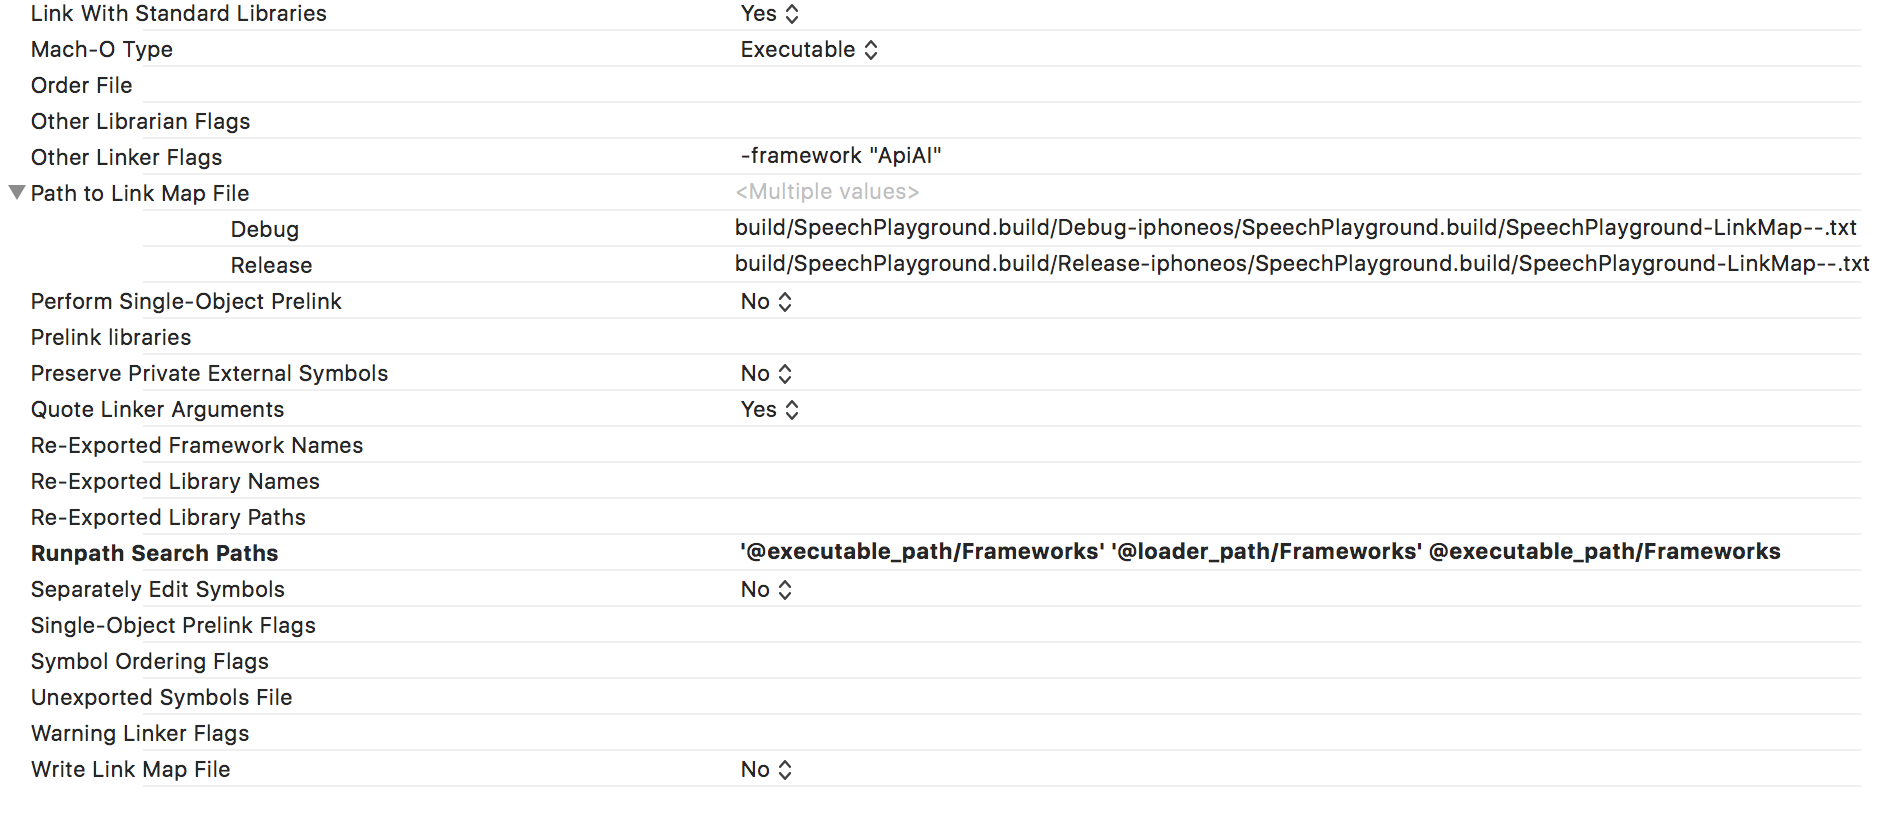Viewport: 1902px width, 824px height.
Task: Open Separately Edit Symbols No popup
Action: click(766, 590)
